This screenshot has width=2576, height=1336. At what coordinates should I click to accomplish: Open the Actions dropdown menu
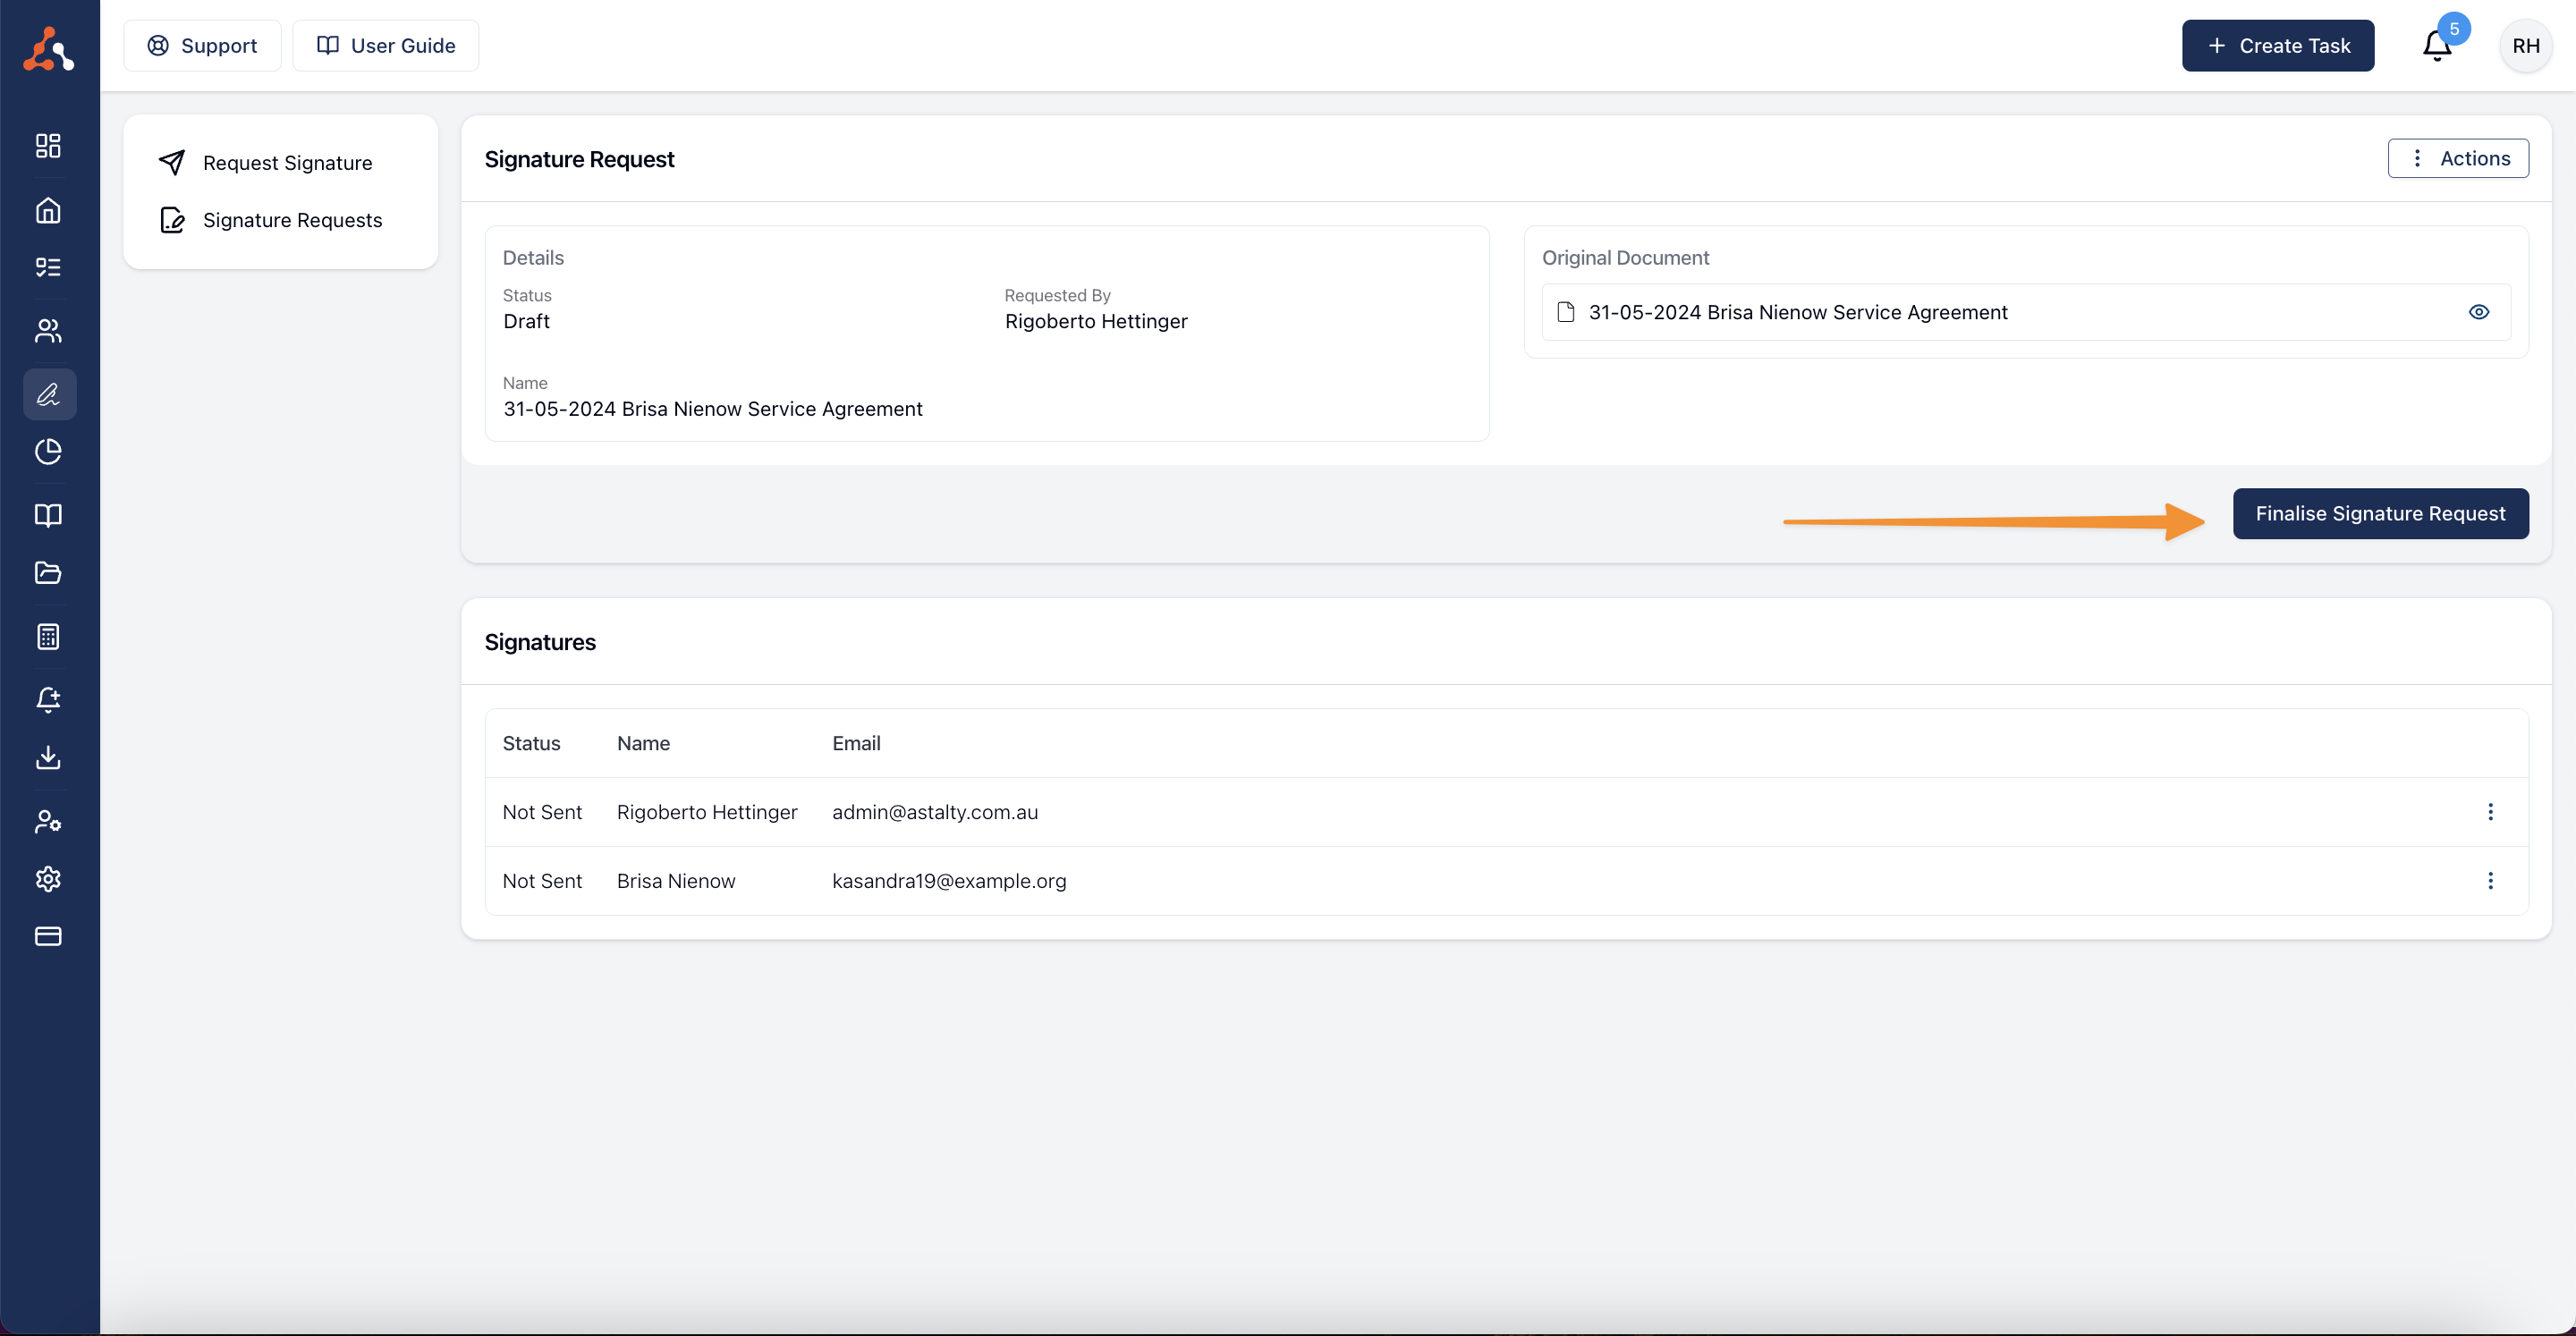point(2458,158)
